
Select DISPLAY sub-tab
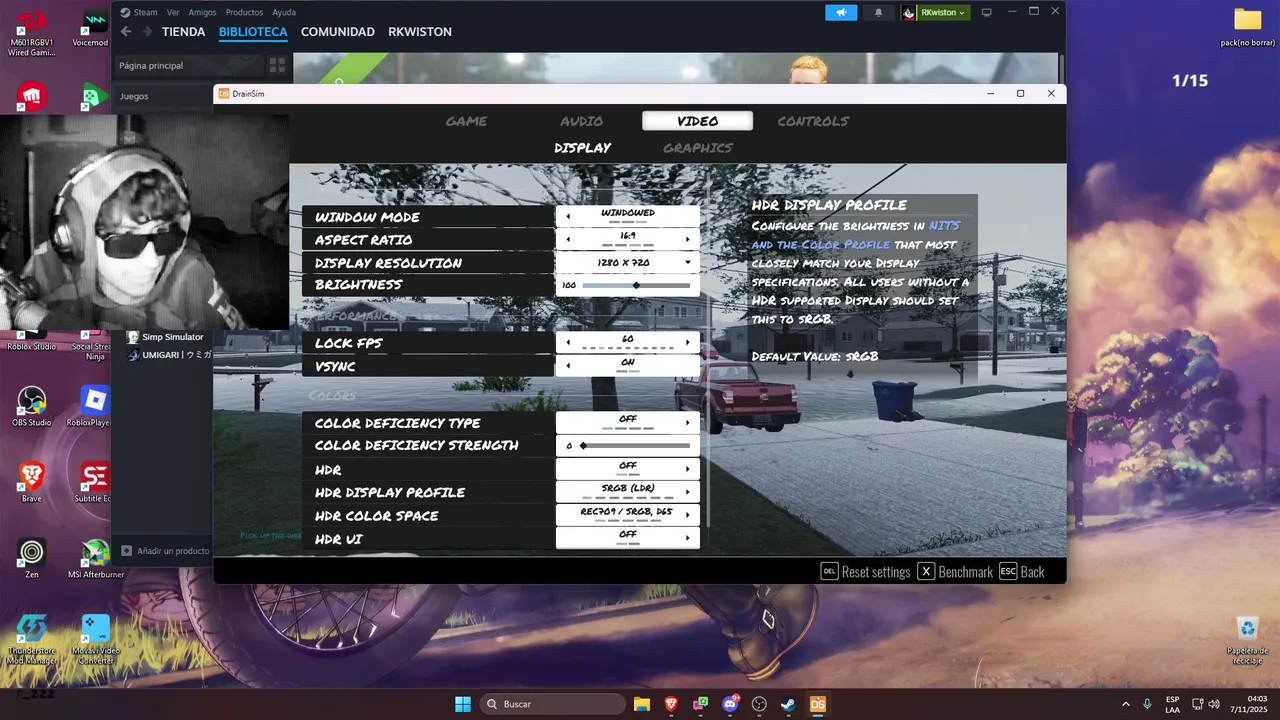point(582,147)
